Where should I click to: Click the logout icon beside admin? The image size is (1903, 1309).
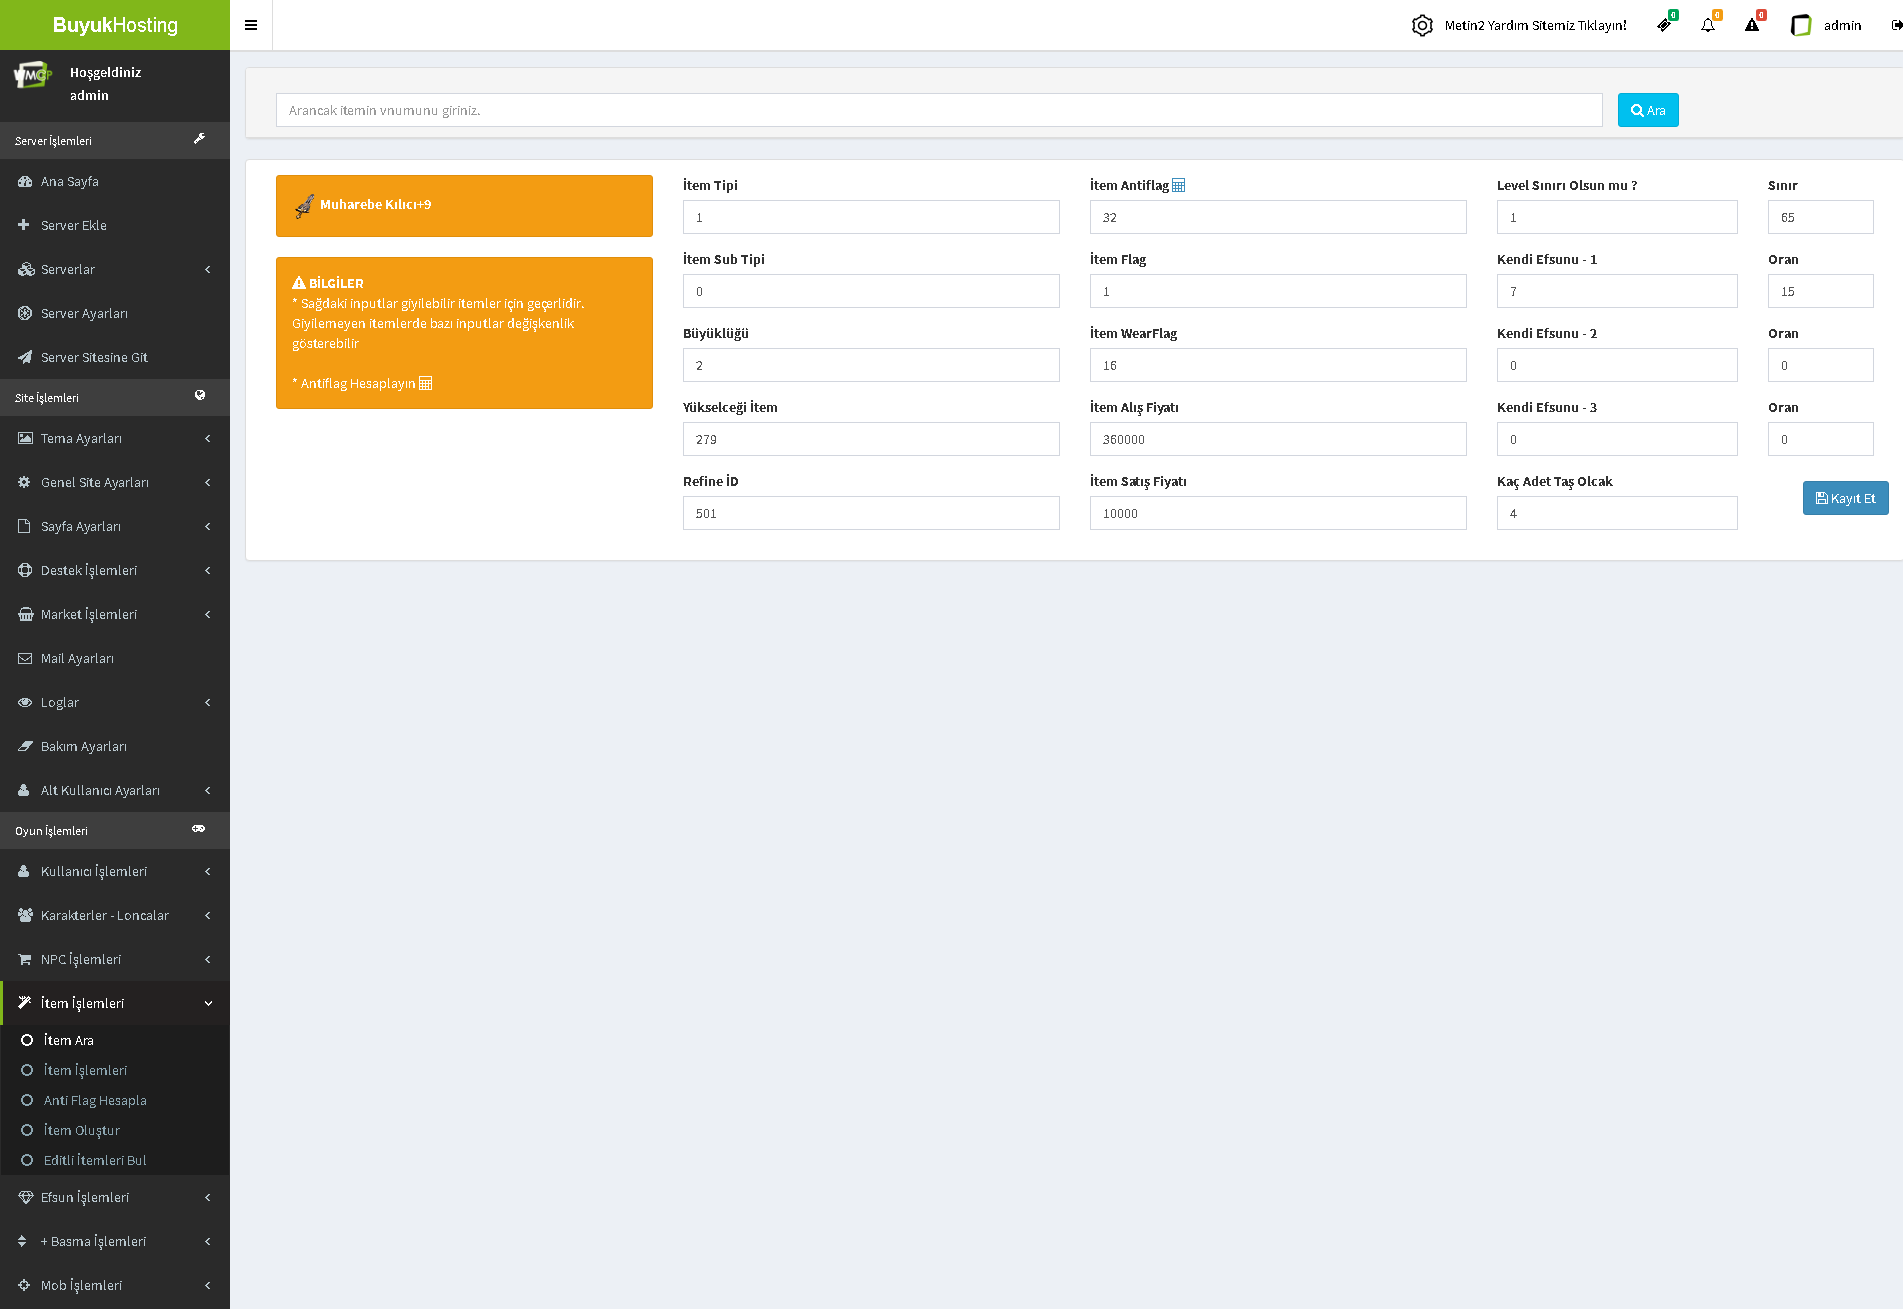coord(1896,25)
